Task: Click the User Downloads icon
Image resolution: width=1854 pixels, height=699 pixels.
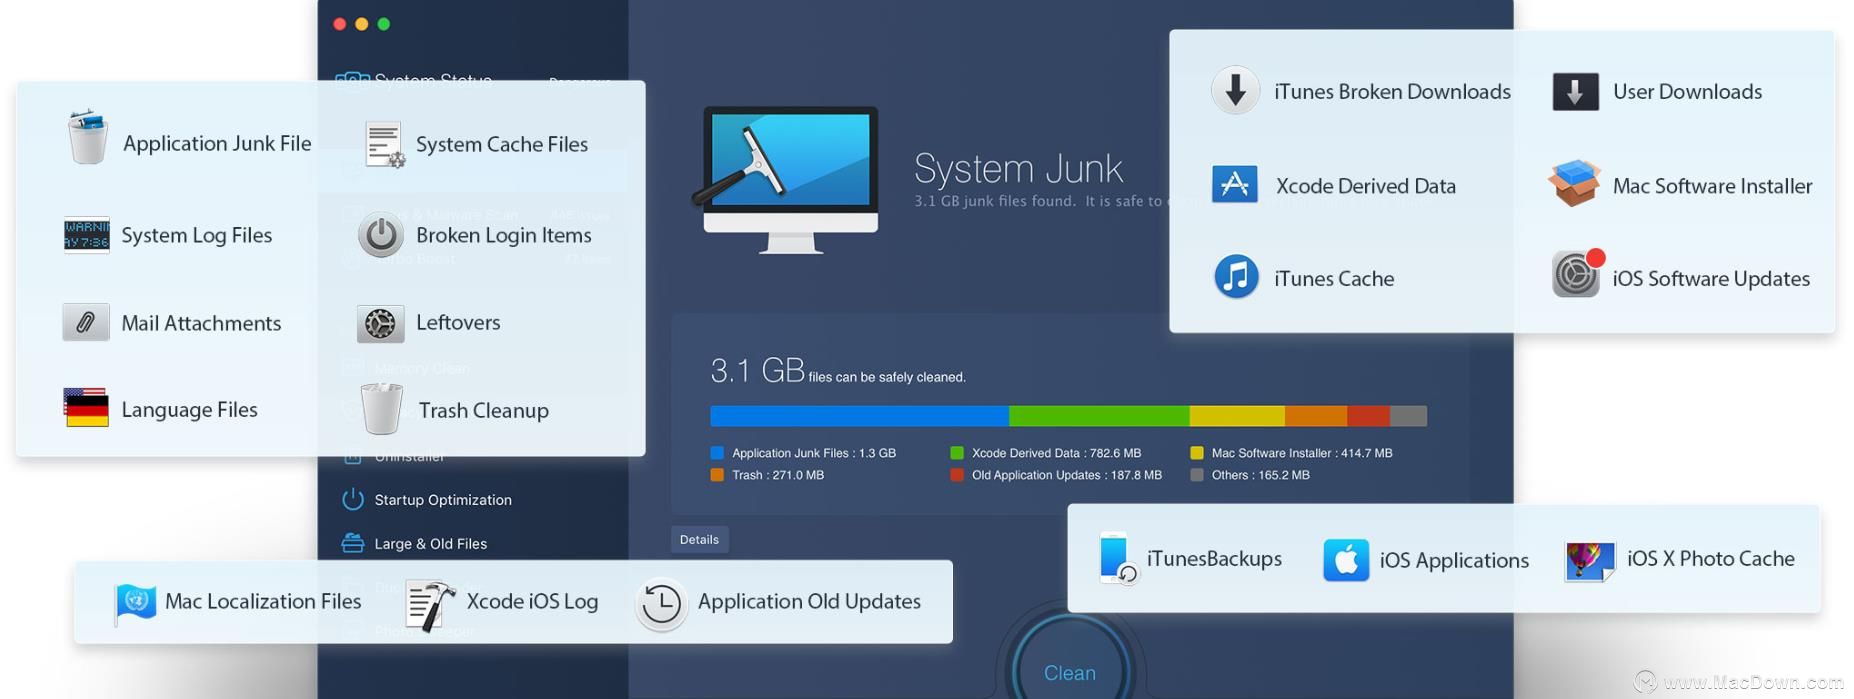Action: [1574, 91]
